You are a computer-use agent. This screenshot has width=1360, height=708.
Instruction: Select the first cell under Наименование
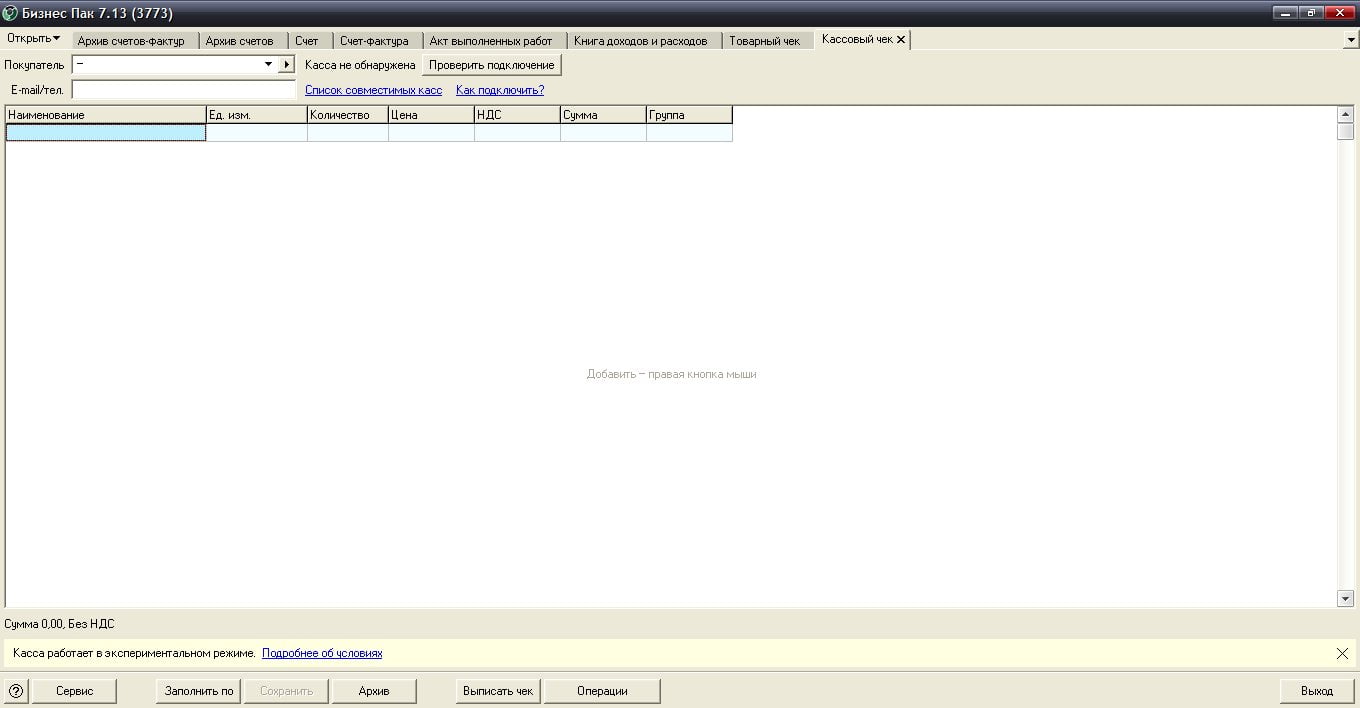click(x=106, y=133)
